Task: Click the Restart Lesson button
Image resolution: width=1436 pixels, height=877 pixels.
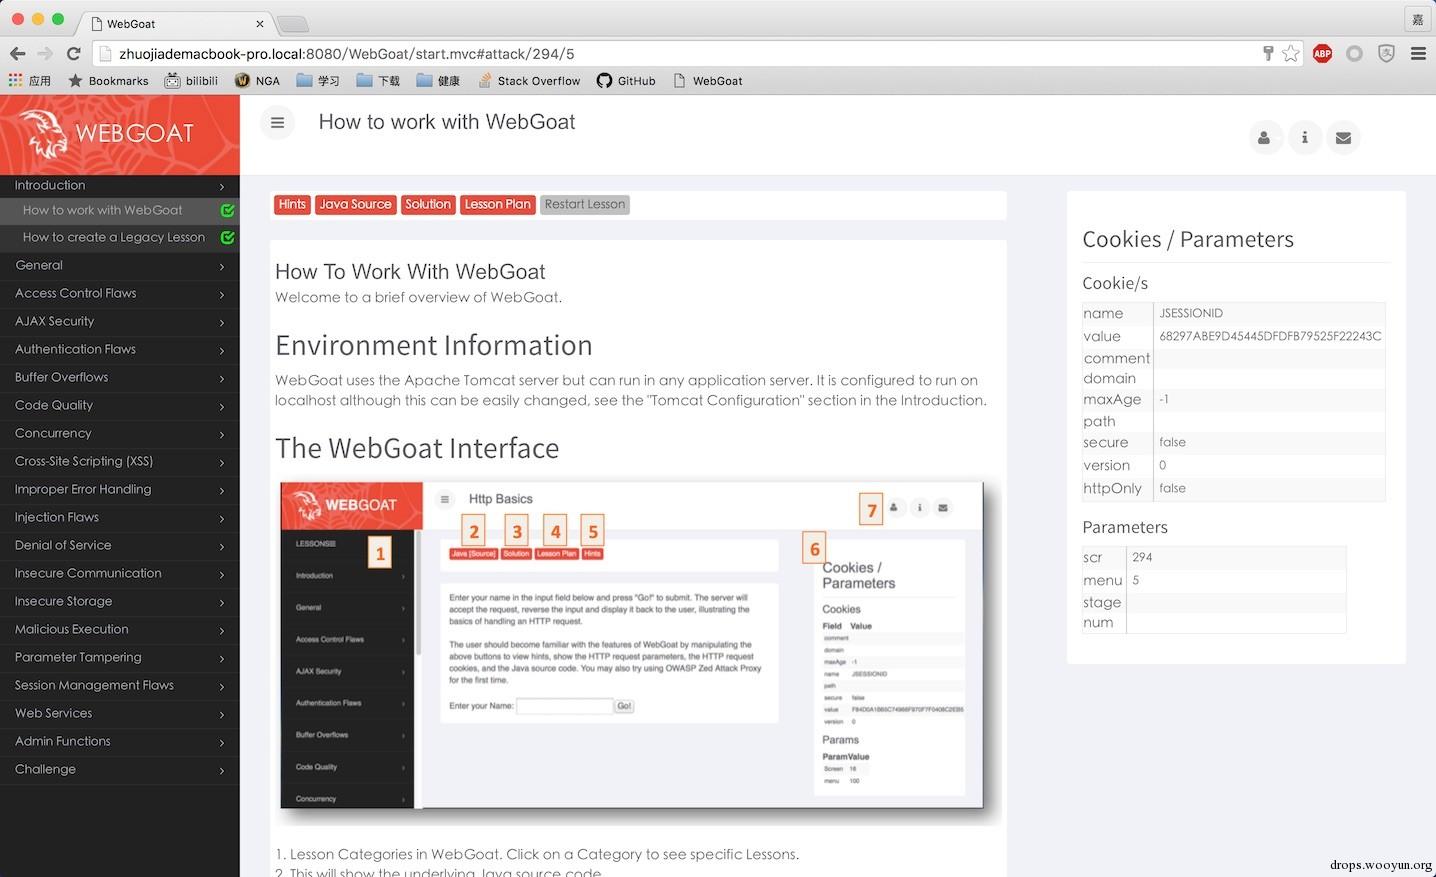Action: click(585, 205)
